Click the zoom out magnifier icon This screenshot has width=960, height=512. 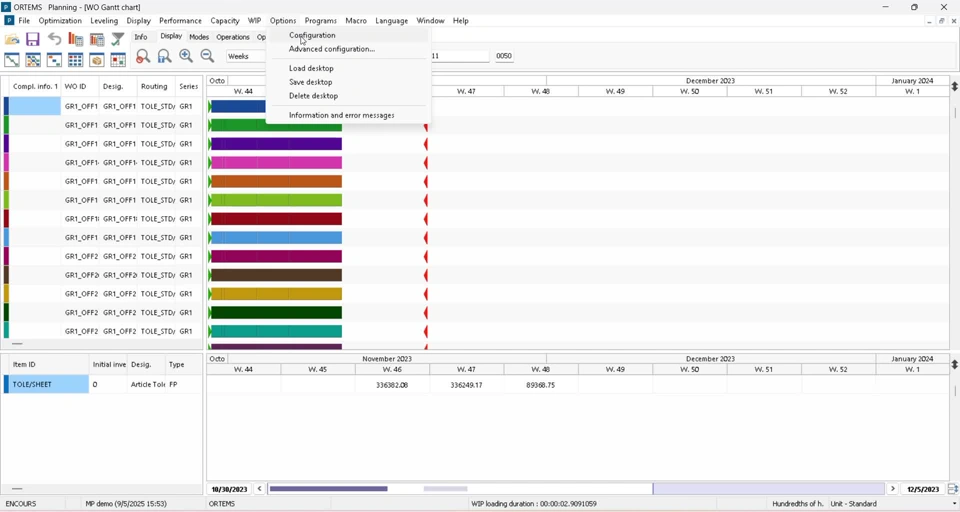(x=207, y=56)
